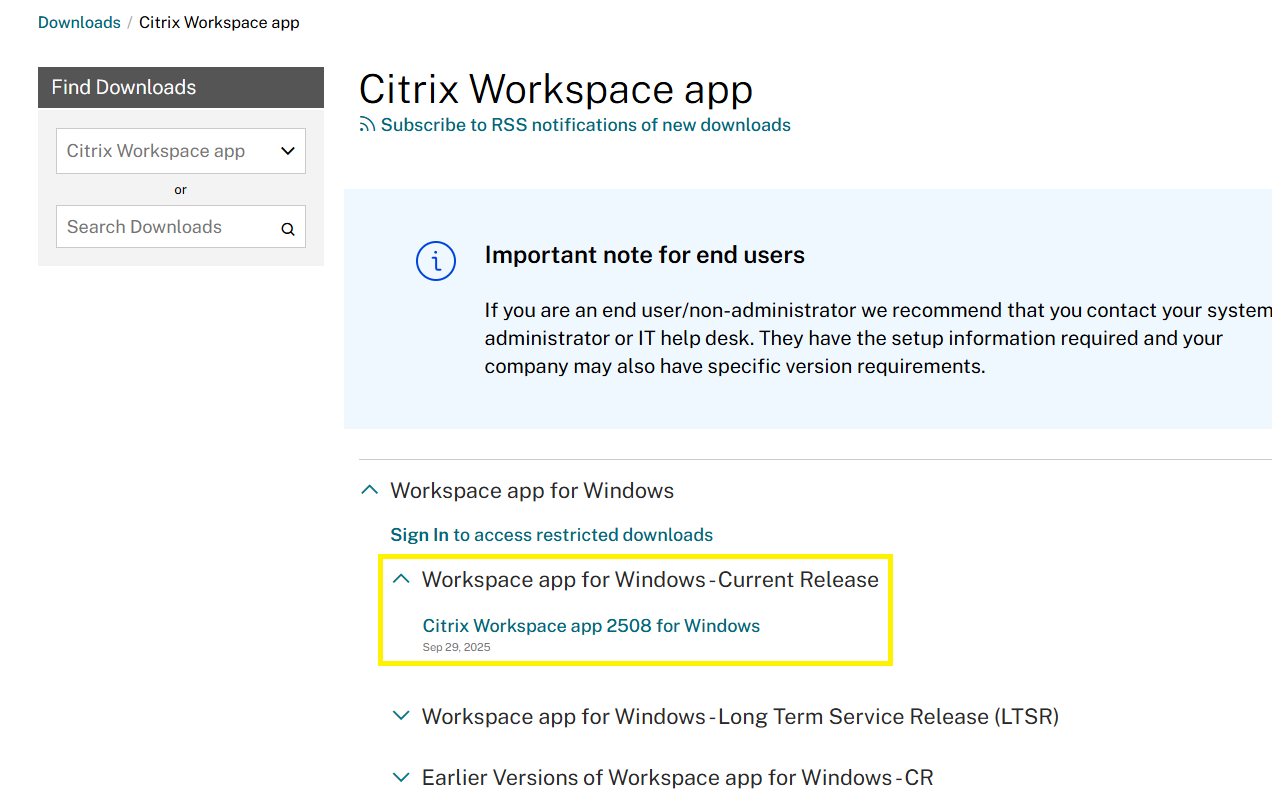Open Citrix Workspace app 2508 for Windows

(591, 626)
